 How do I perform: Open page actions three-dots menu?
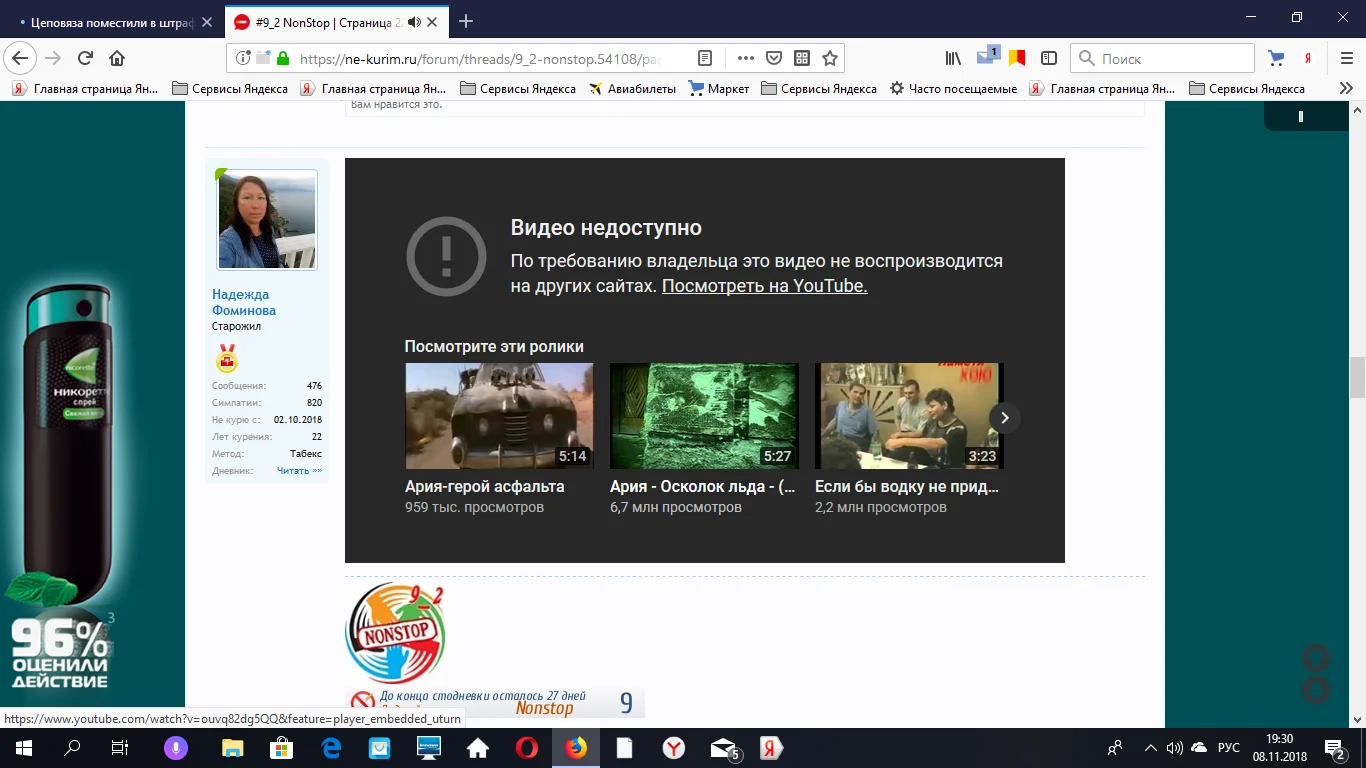coord(745,58)
